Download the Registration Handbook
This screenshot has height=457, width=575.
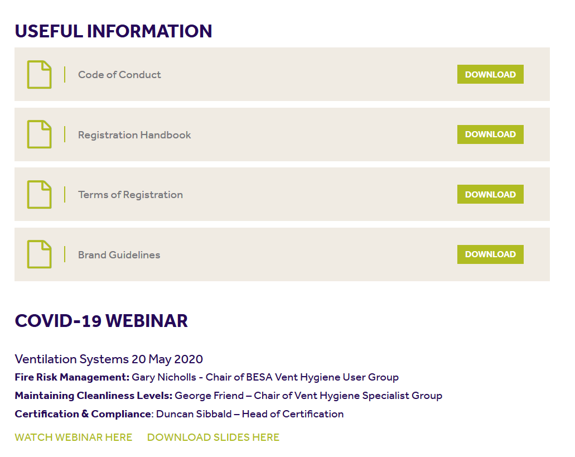(490, 134)
